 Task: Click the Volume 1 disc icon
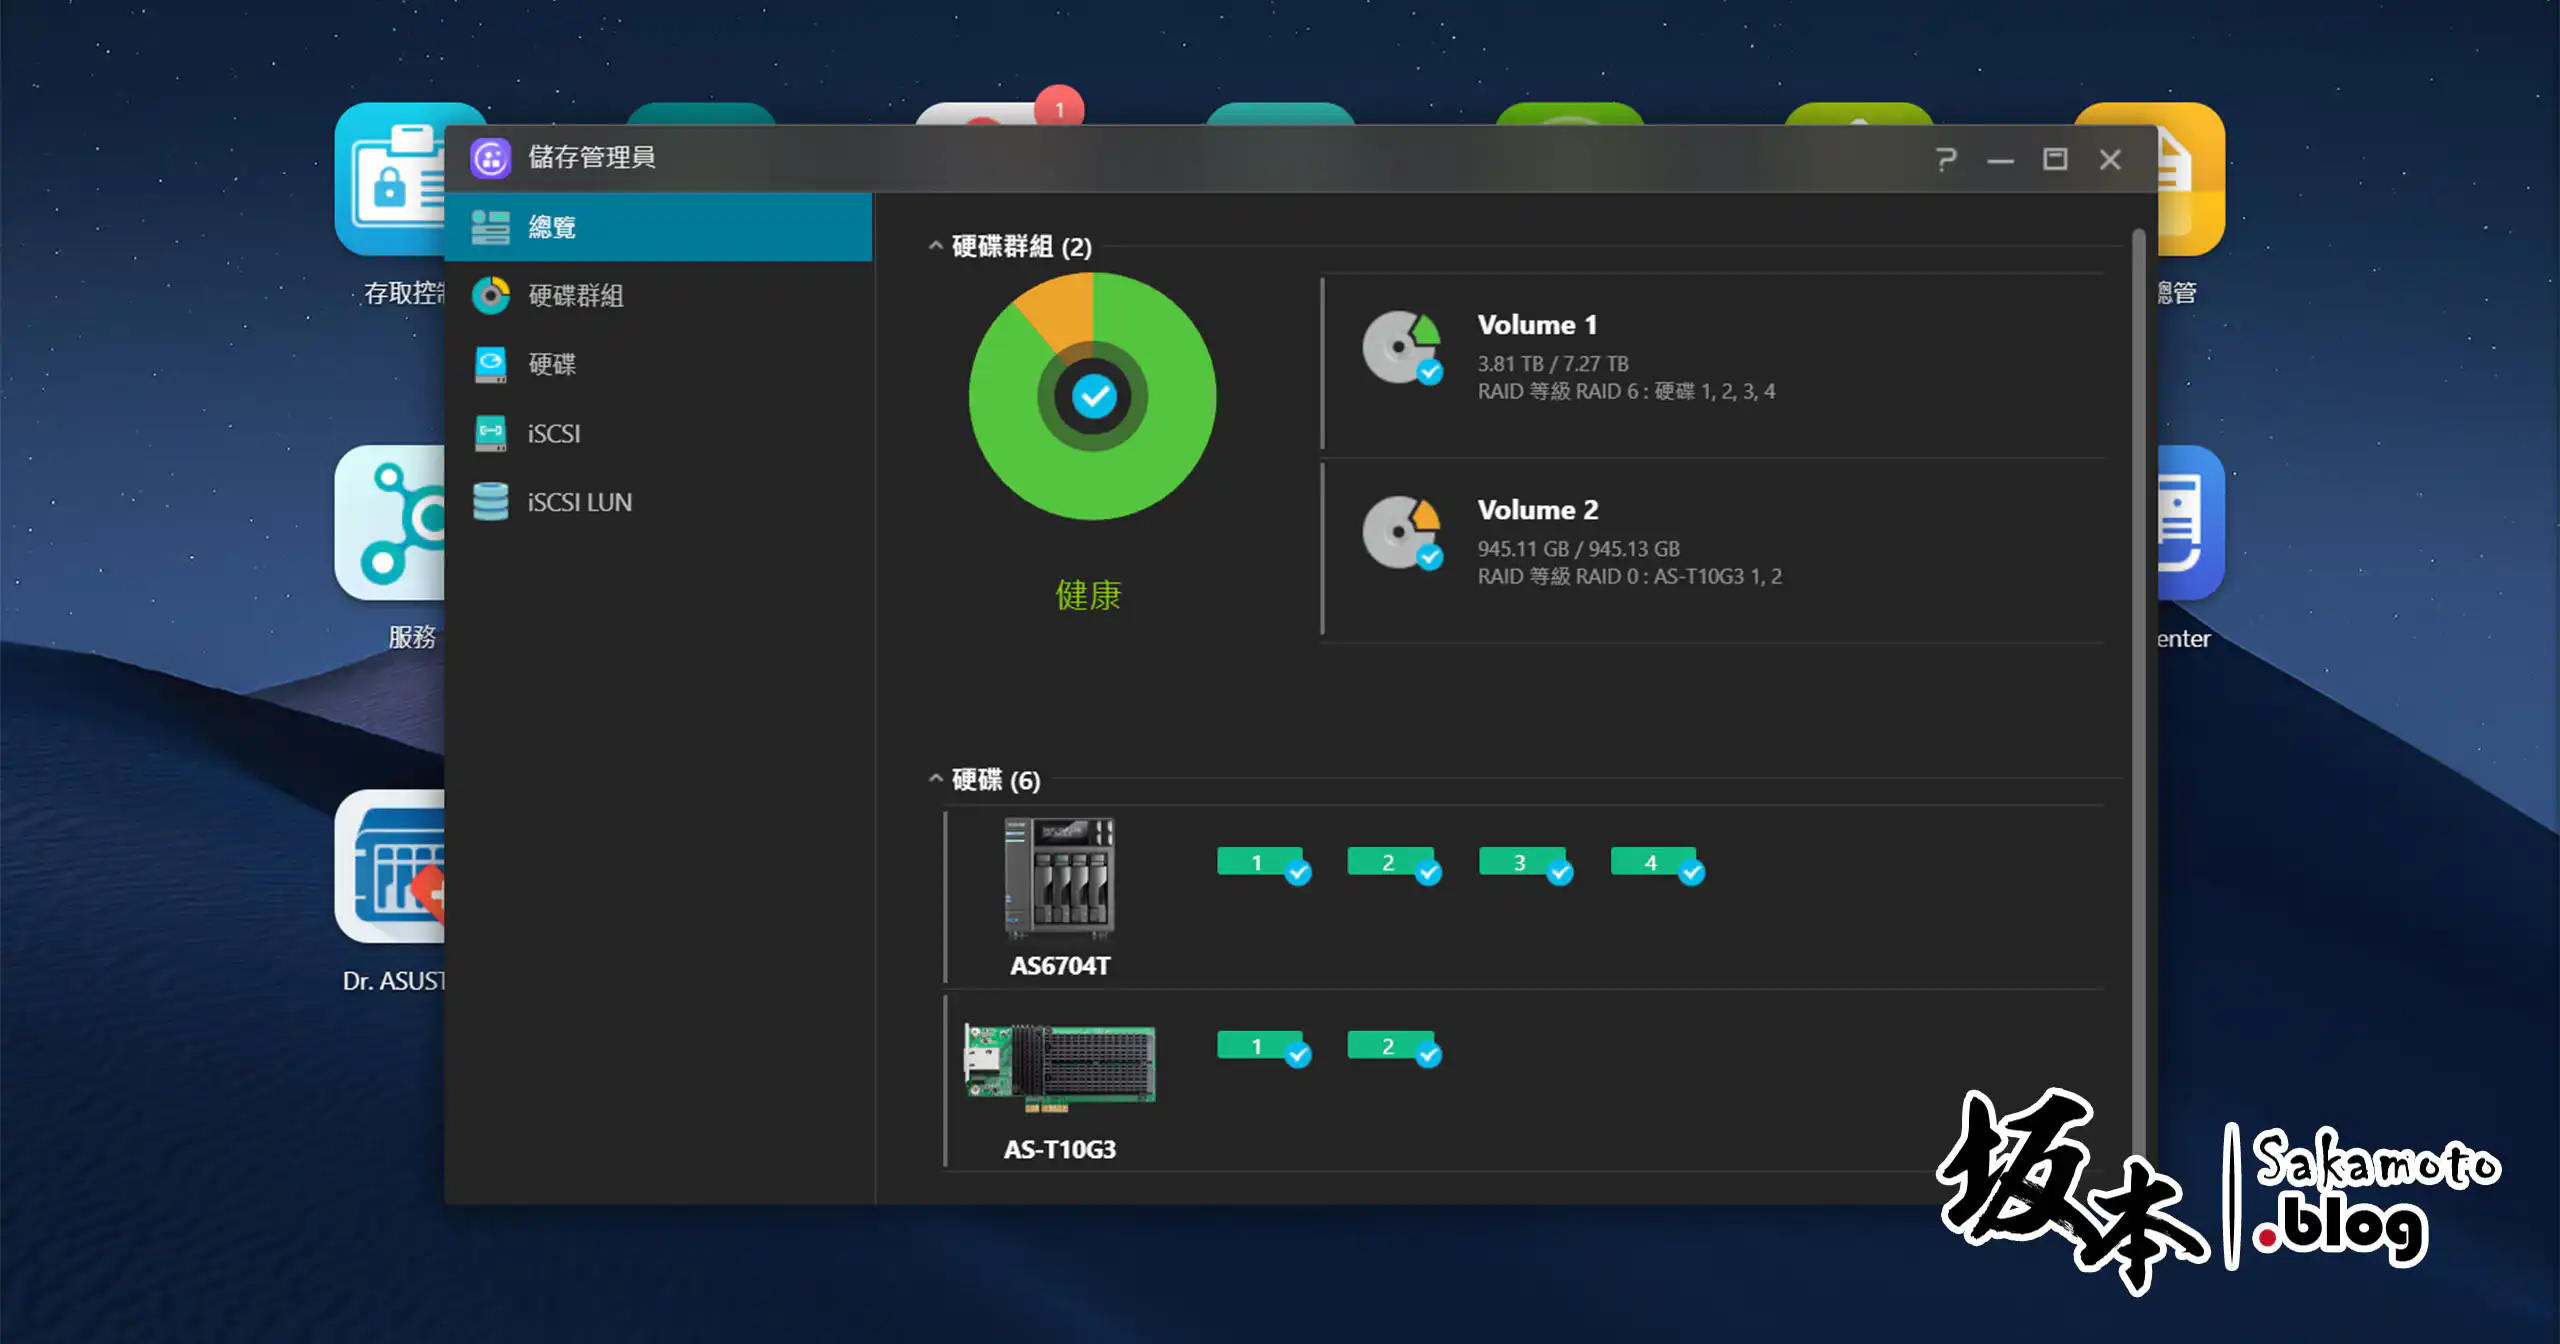click(1400, 347)
